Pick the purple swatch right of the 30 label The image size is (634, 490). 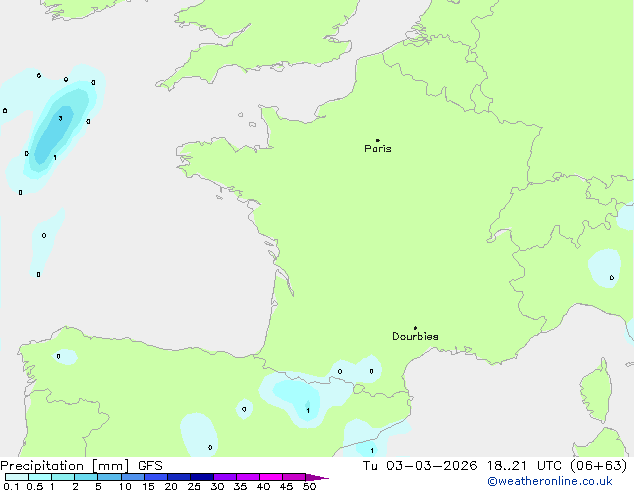[x=225, y=477]
